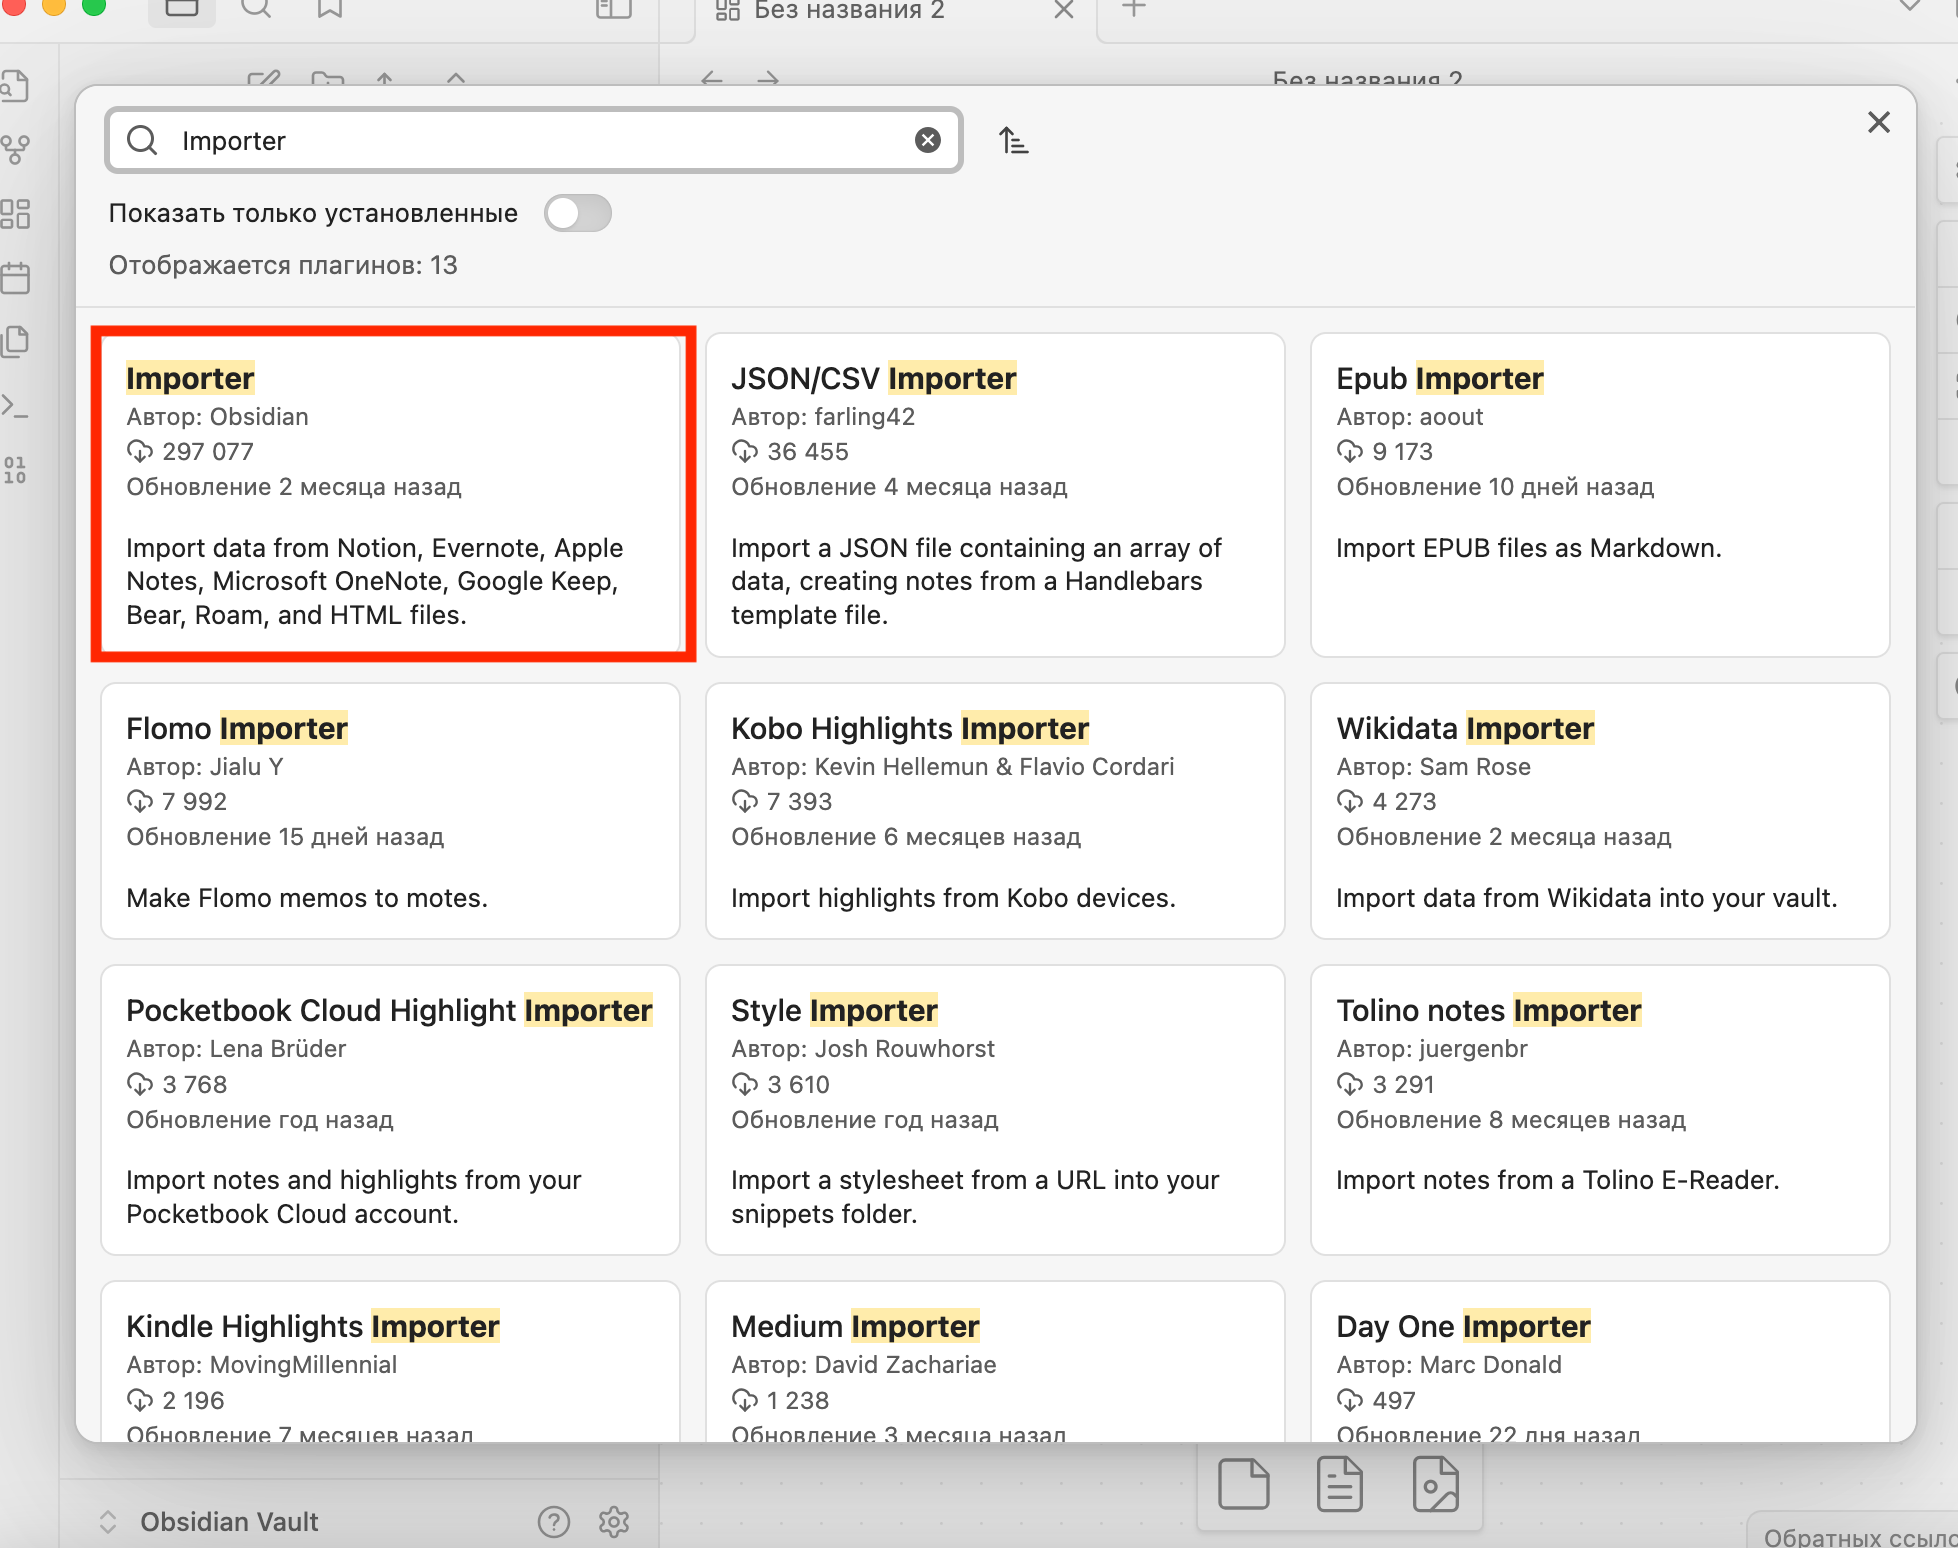Open the Importer plugin by Obsidian
1958x1548 pixels.
(390, 495)
